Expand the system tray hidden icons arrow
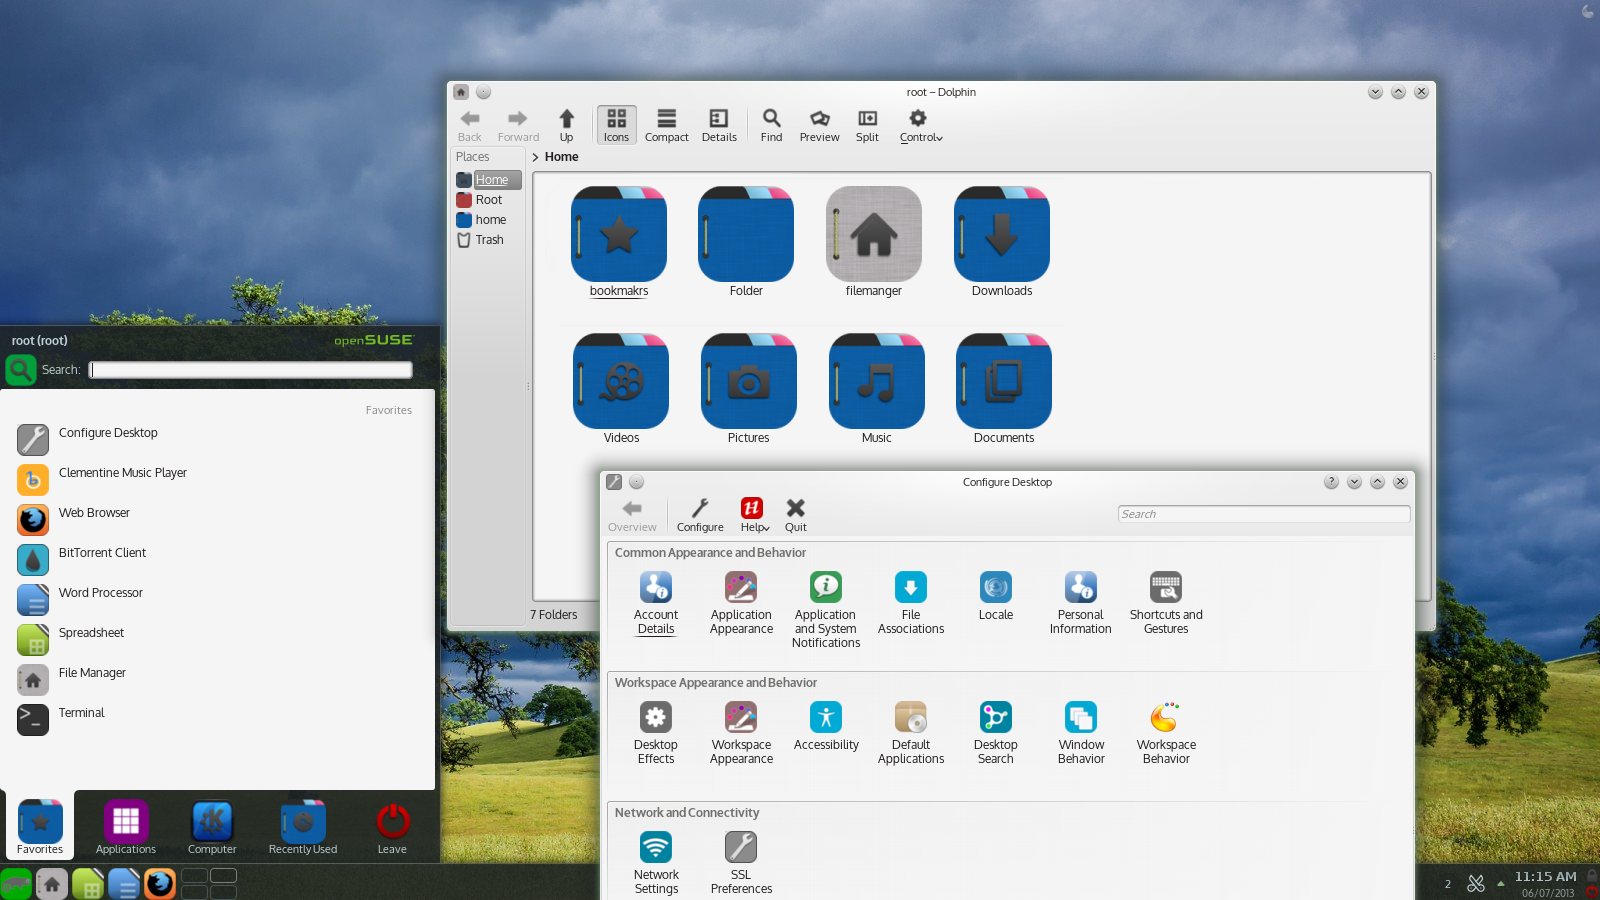Image resolution: width=1600 pixels, height=900 pixels. click(1500, 883)
